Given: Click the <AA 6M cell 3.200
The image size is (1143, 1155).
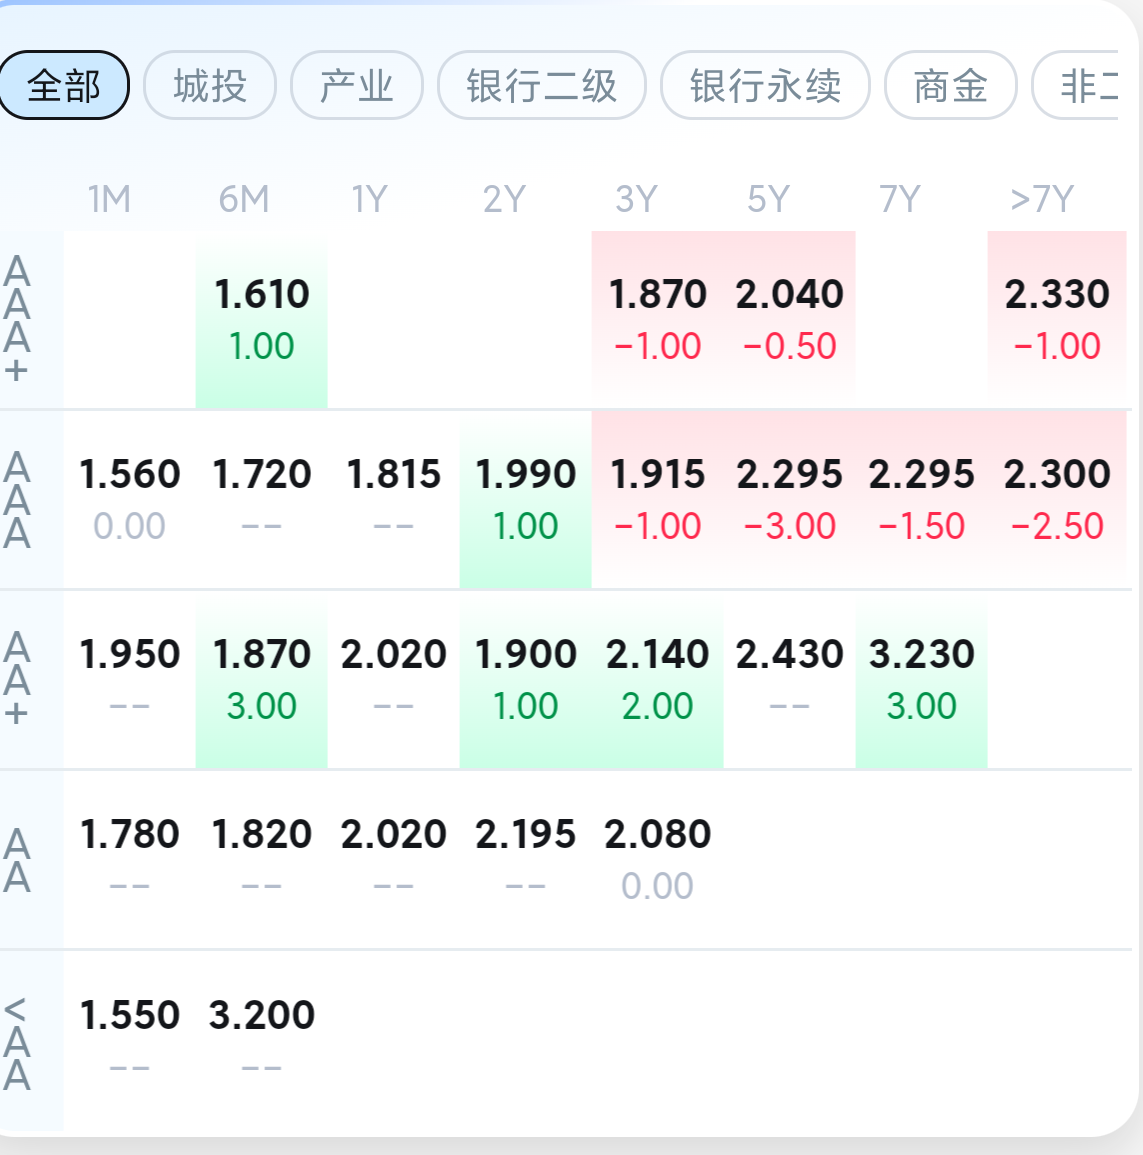Looking at the screenshot, I should [x=262, y=1039].
